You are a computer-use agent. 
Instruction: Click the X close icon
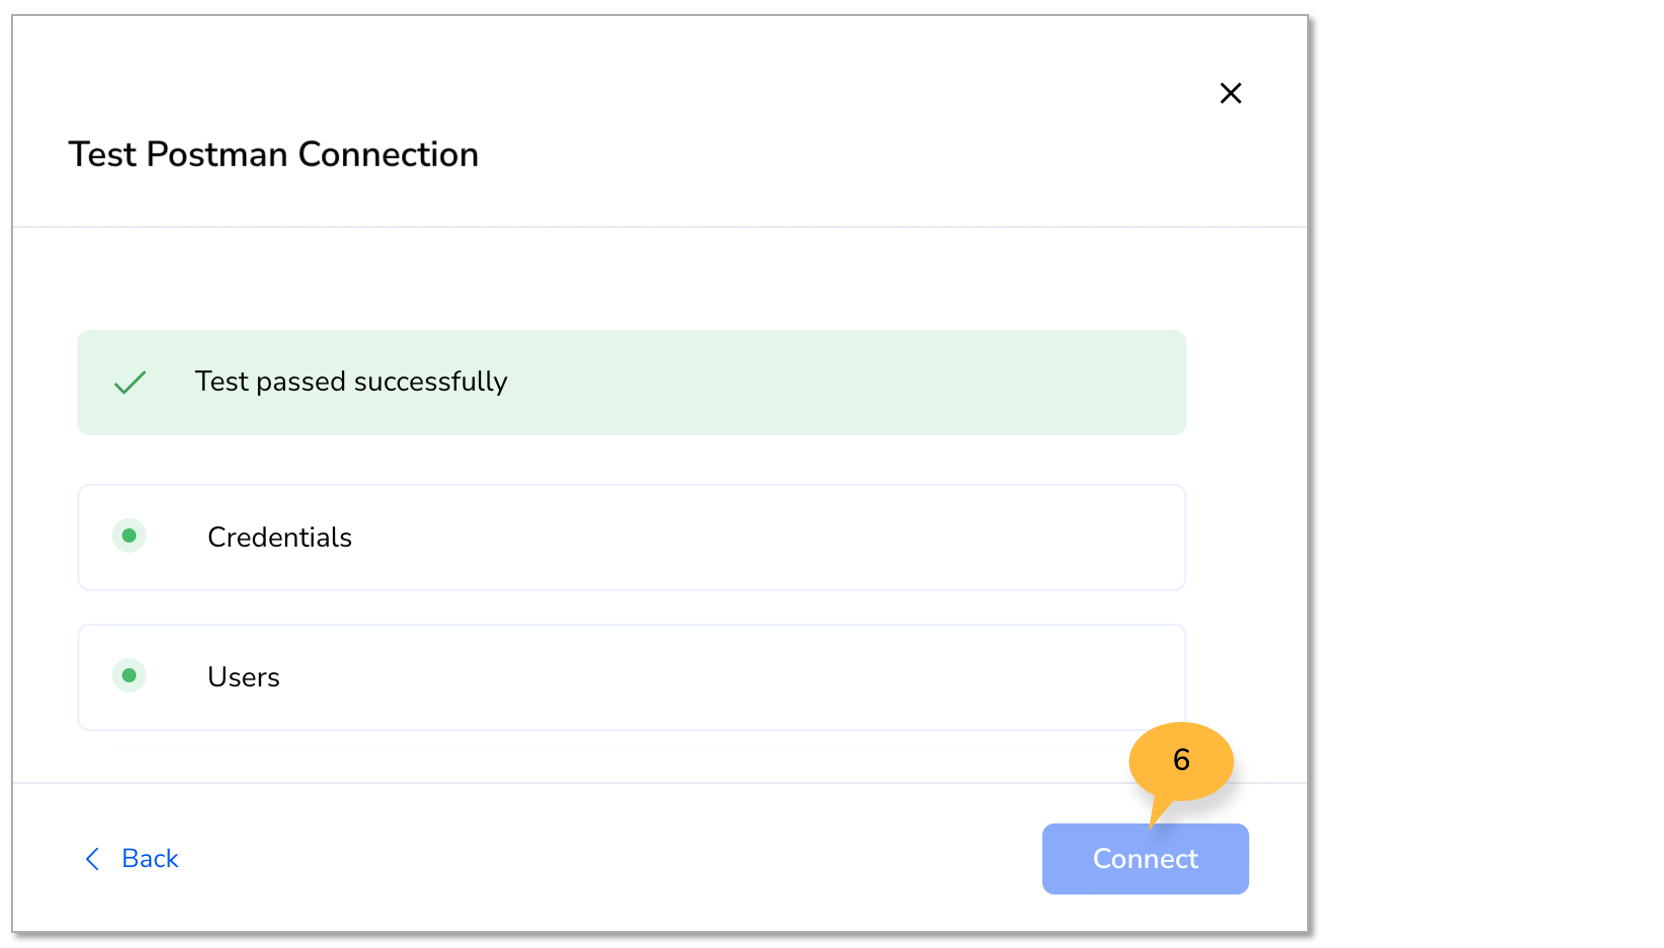click(1231, 93)
